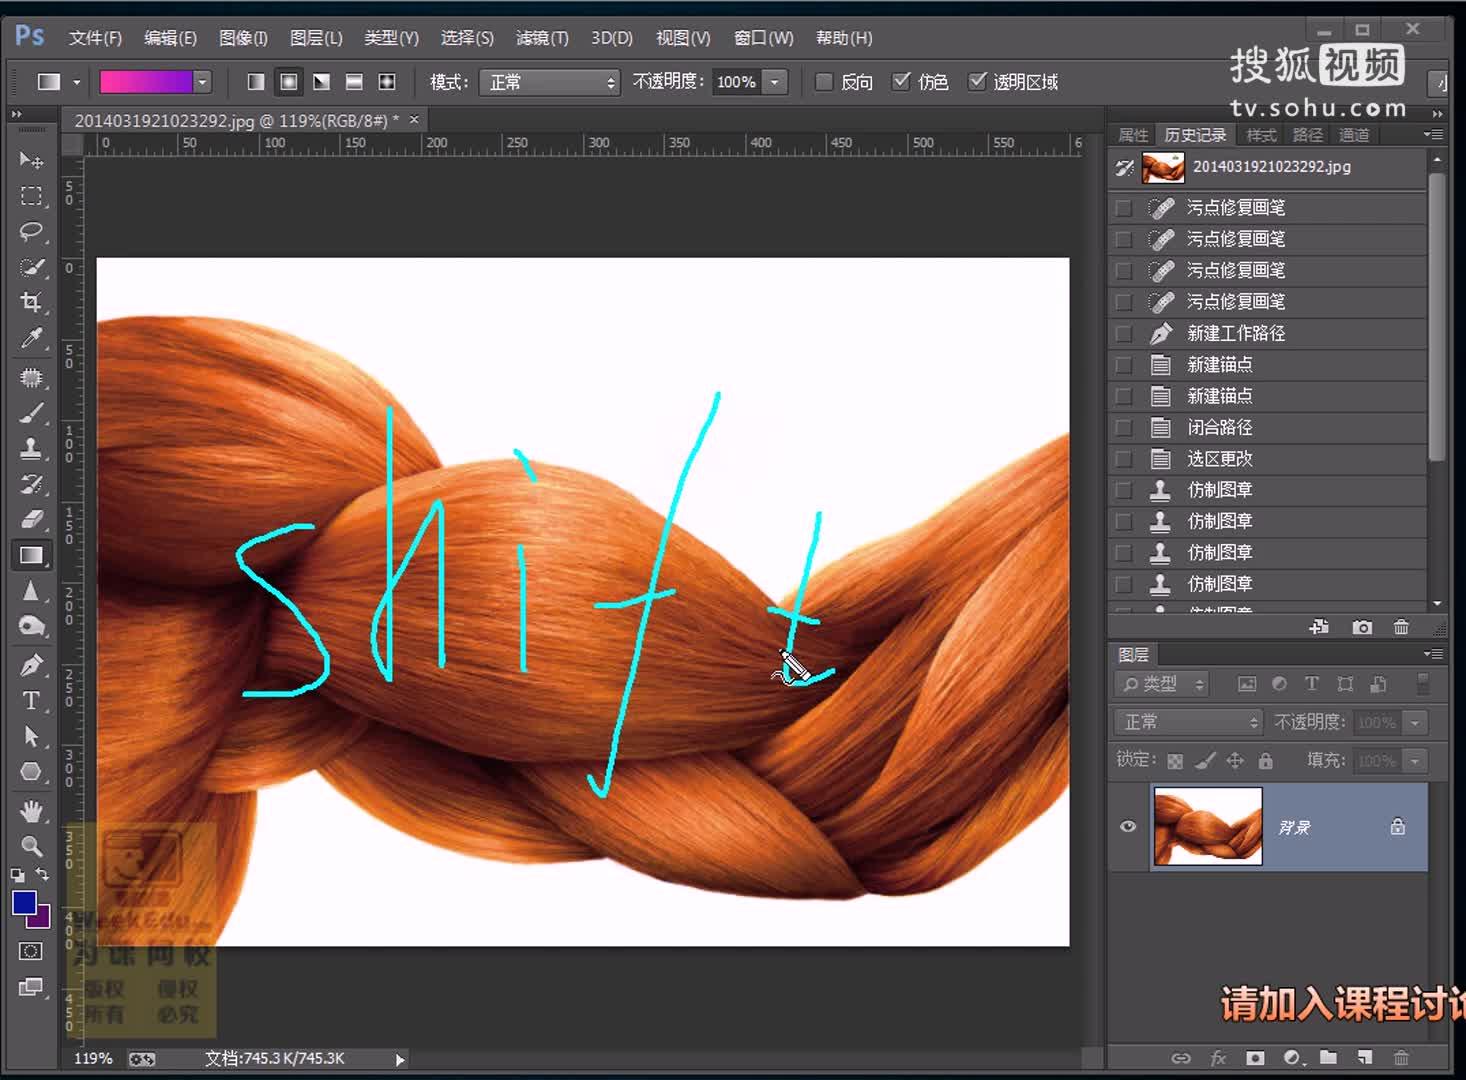The height and width of the screenshot is (1080, 1466).
Task: Open the layer opacity dropdown arrow
Action: [1414, 721]
